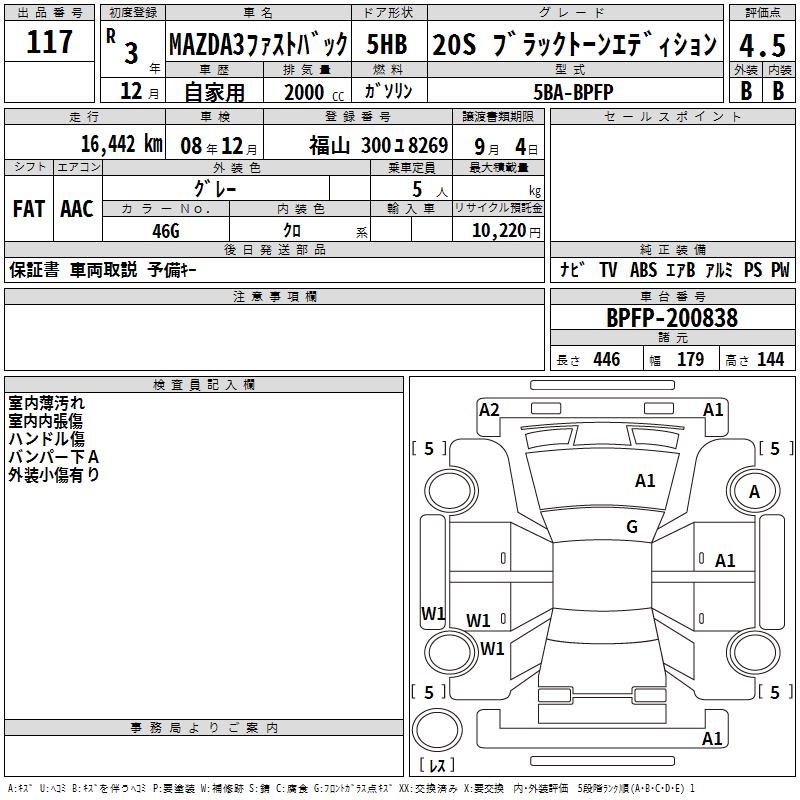This screenshot has width=800, height=800.
Task: Select the inspection date 08年12月
Action: pyautogui.click(x=219, y=146)
